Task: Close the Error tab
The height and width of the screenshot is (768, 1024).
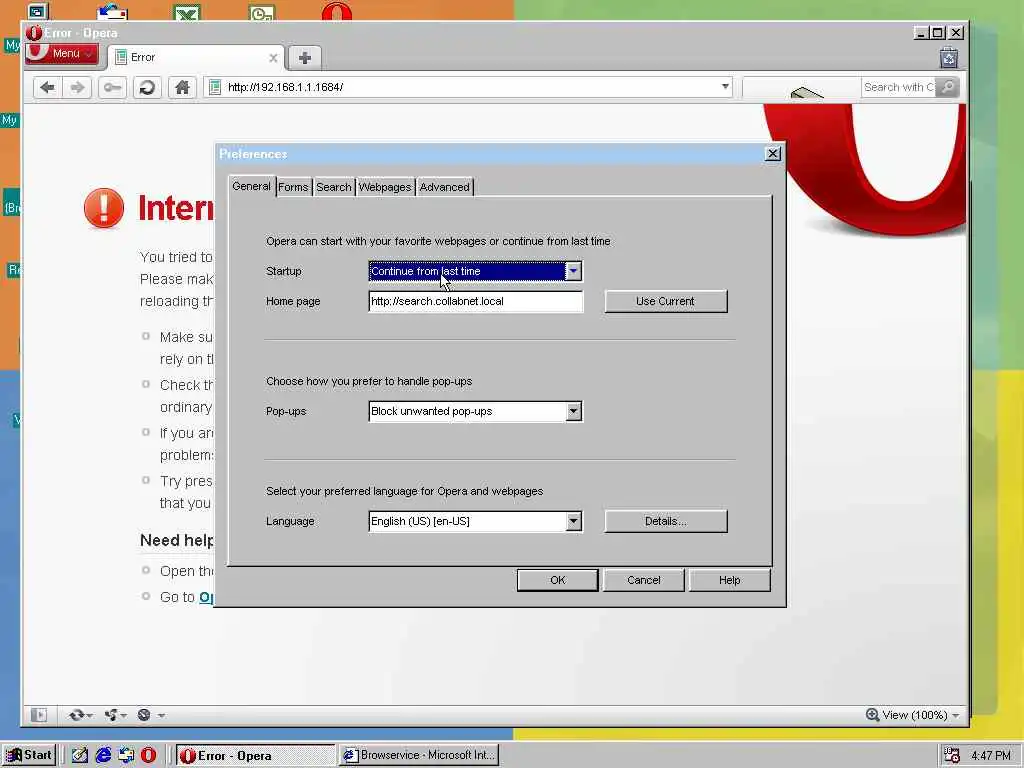Action: click(x=273, y=58)
